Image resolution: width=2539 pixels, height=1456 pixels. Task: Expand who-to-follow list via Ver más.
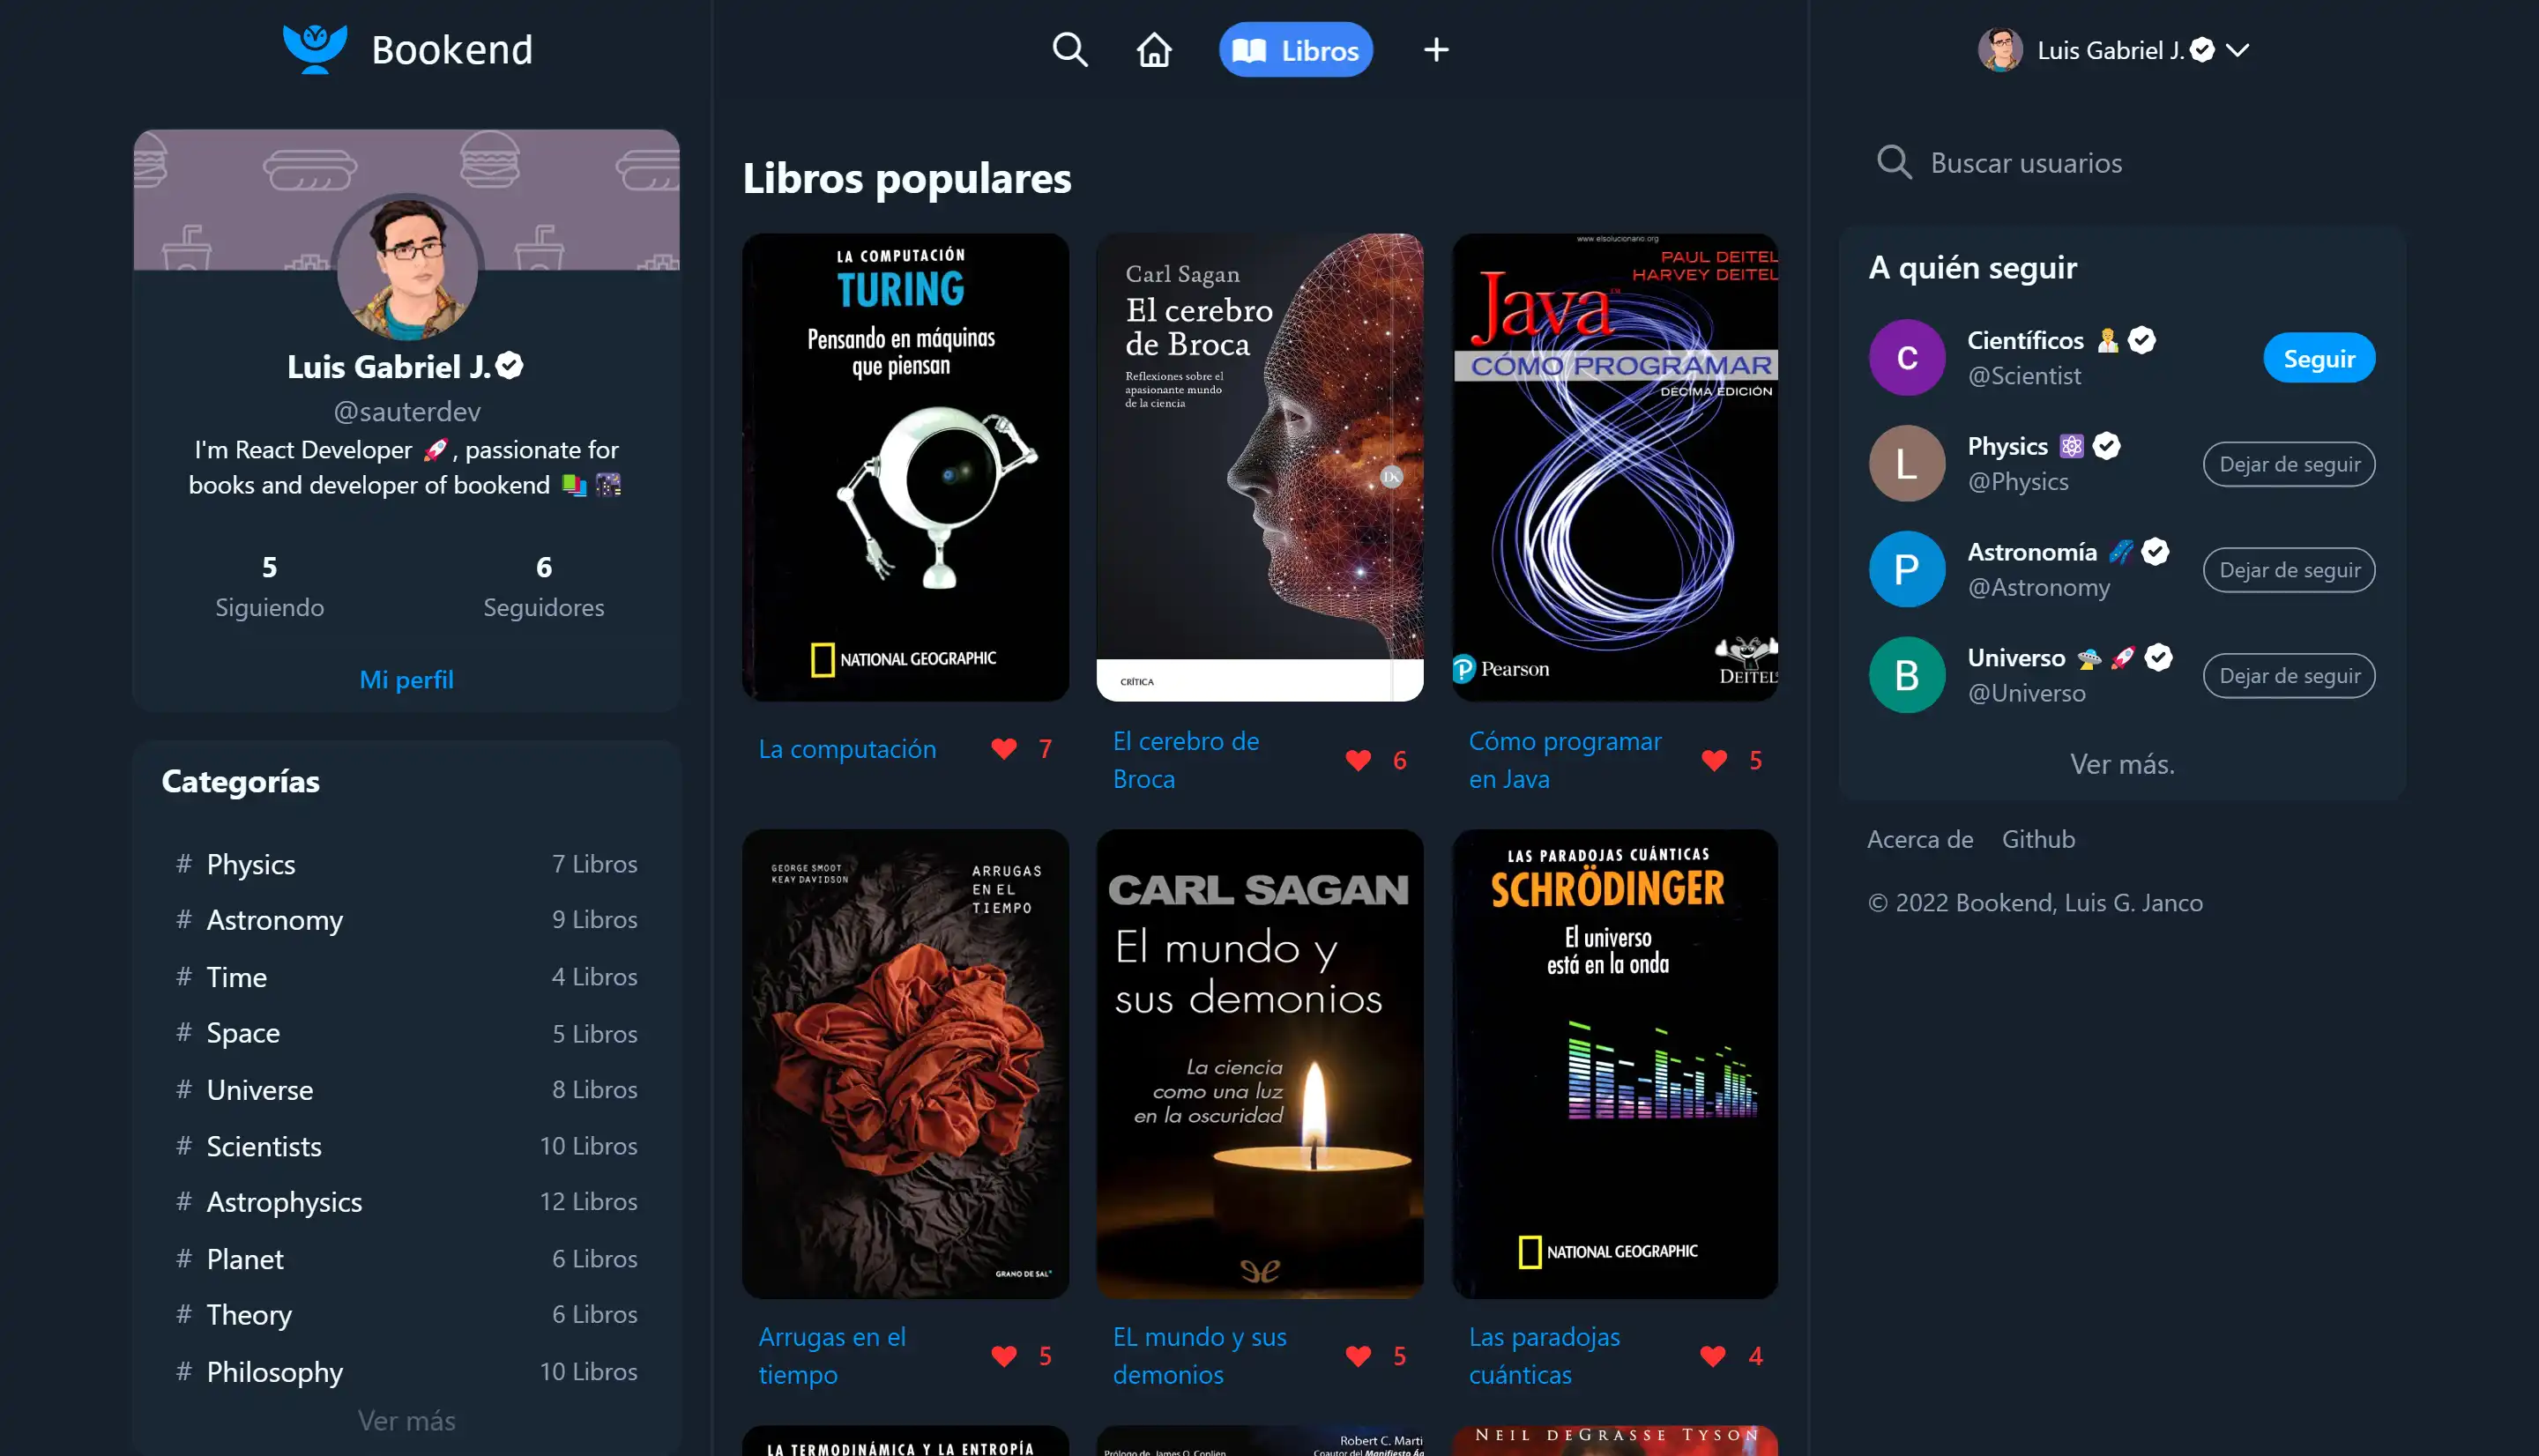tap(2121, 764)
